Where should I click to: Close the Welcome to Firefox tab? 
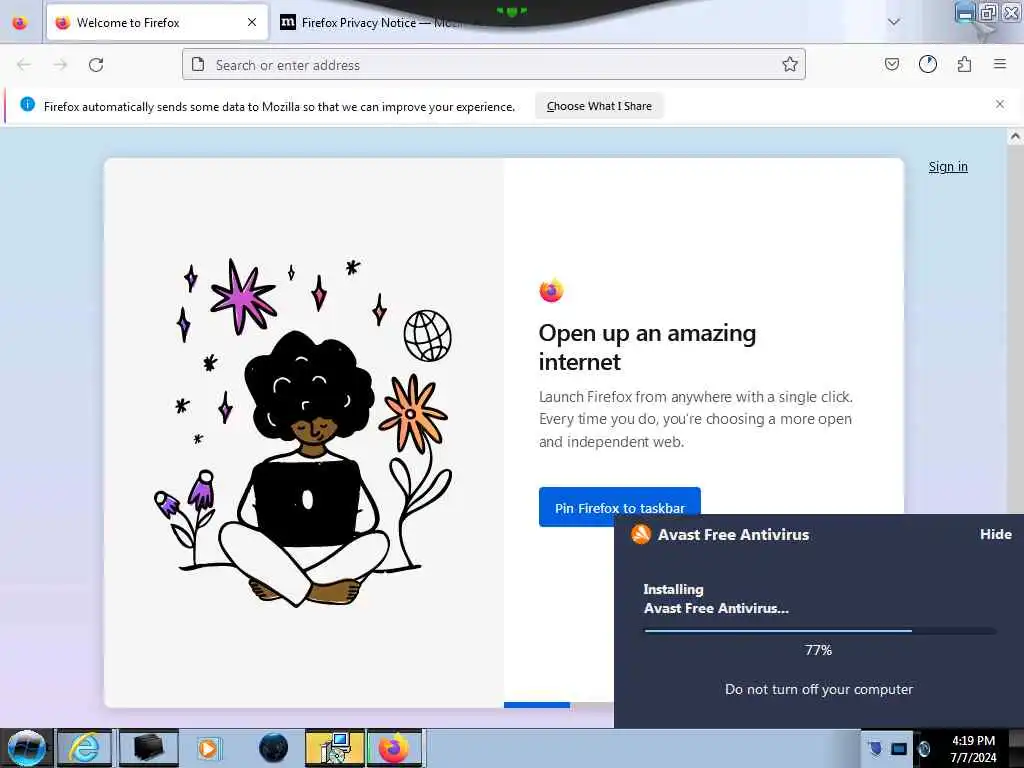click(252, 22)
